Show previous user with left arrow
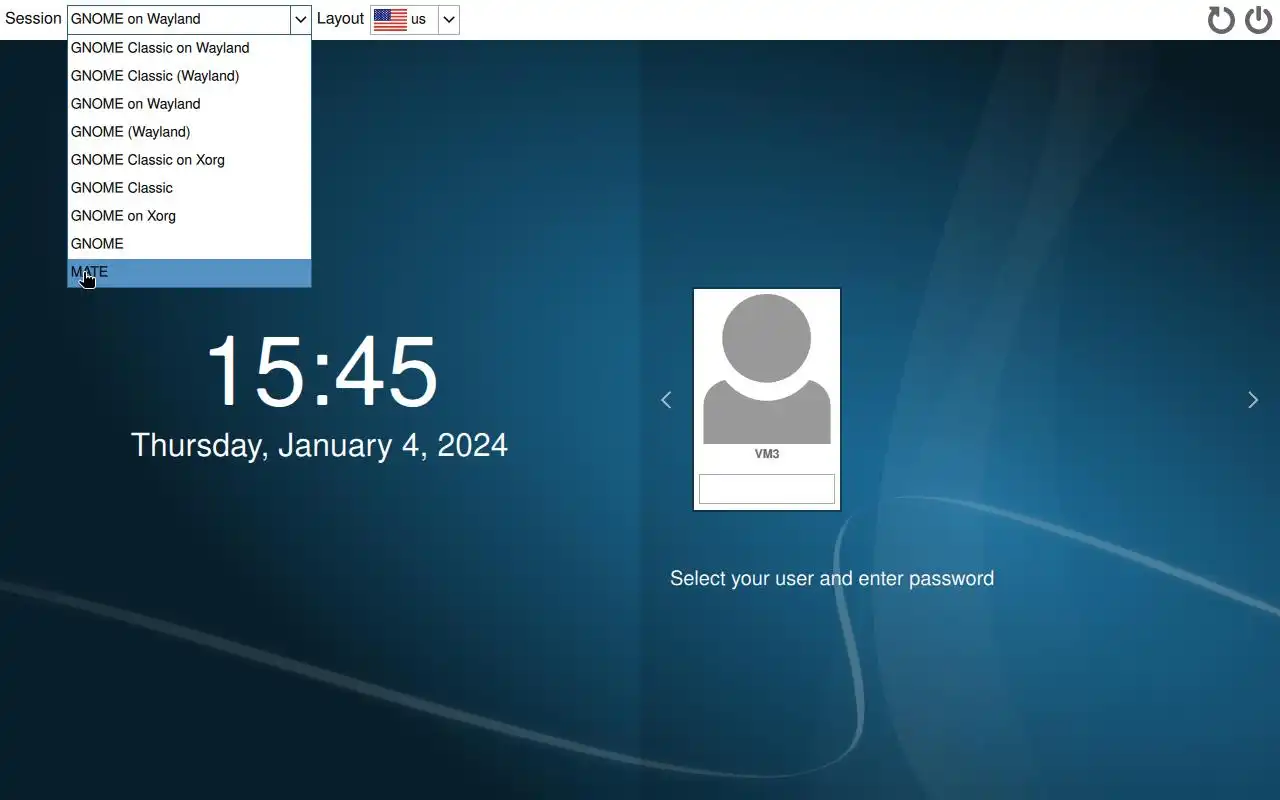 tap(666, 400)
